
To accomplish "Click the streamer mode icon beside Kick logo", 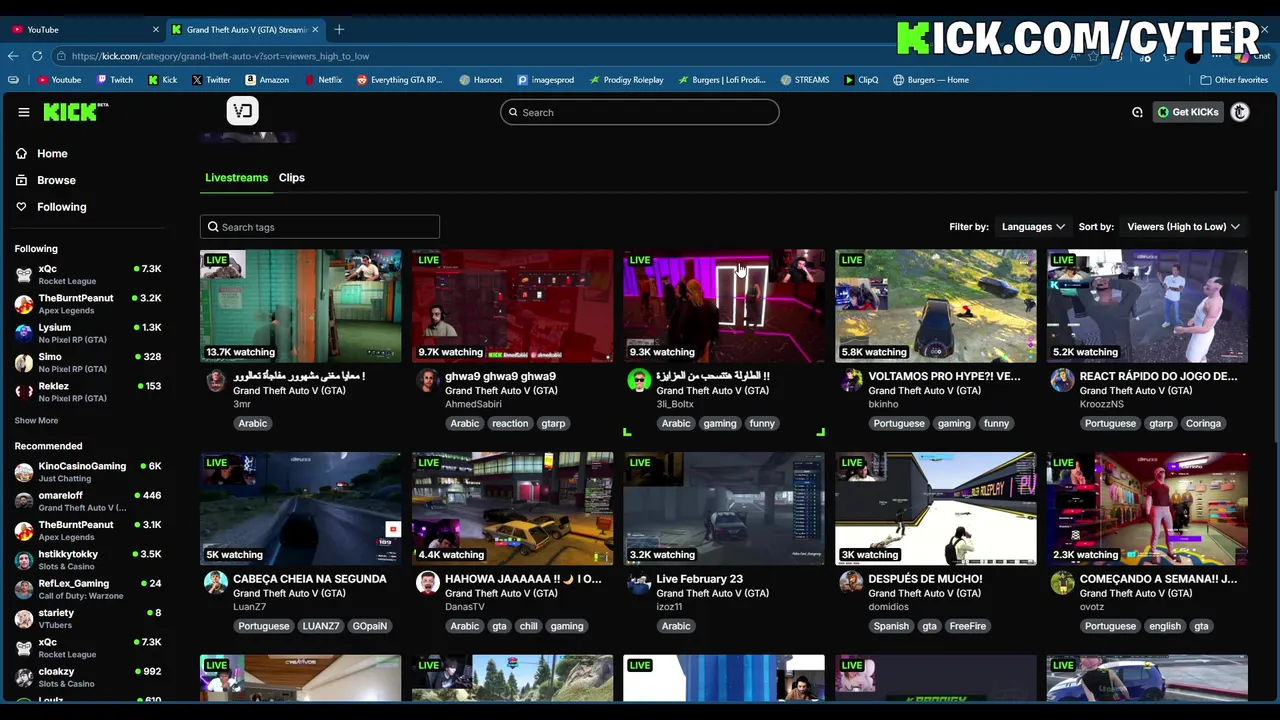I will coord(242,111).
